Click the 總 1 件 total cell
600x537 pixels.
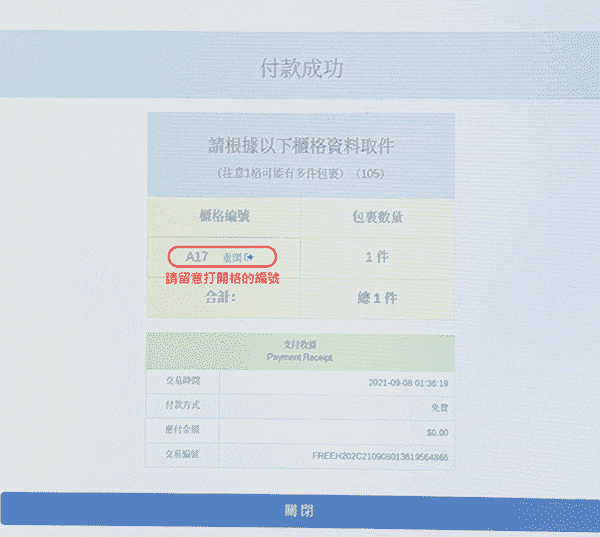pyautogui.click(x=377, y=298)
